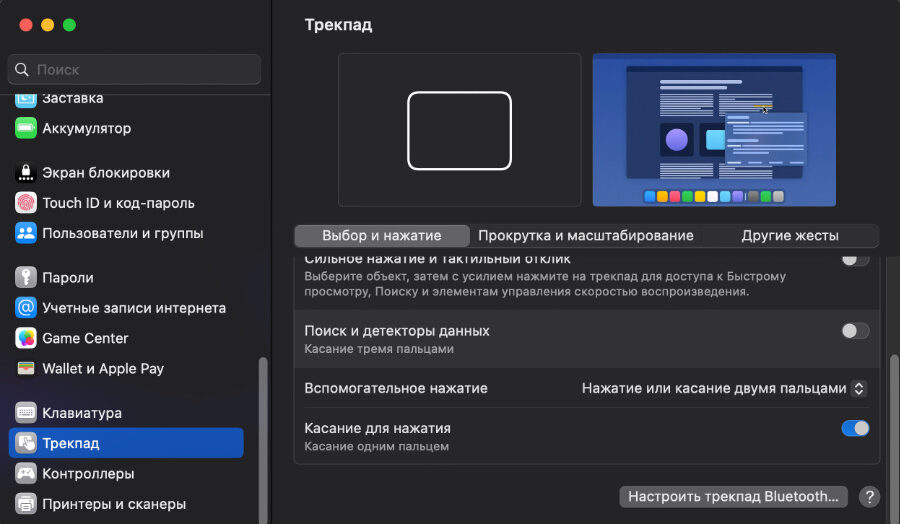Toggle Сильное нажатие и тактильный отклик switch
The width and height of the screenshot is (900, 524).
pyautogui.click(x=855, y=259)
